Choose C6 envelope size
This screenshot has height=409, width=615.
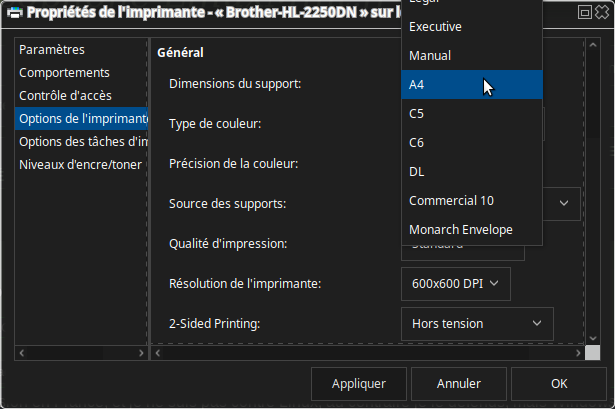pyautogui.click(x=471, y=143)
